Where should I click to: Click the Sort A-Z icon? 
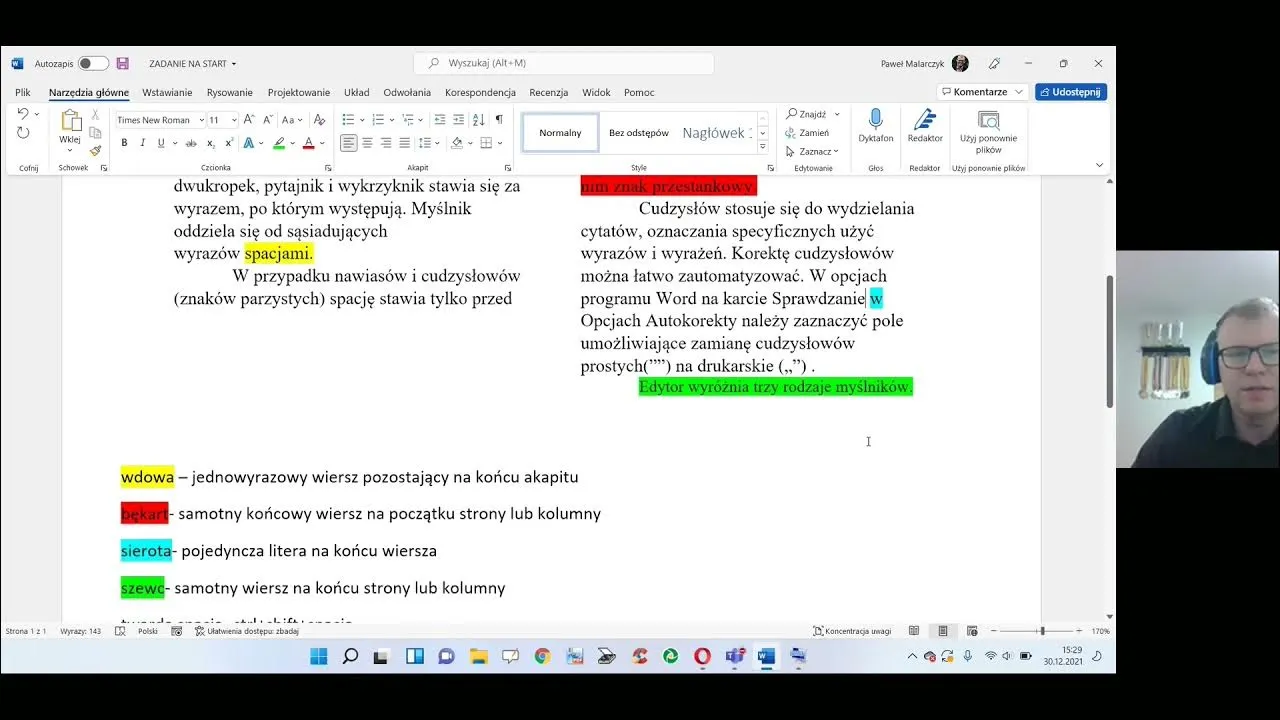click(x=479, y=119)
